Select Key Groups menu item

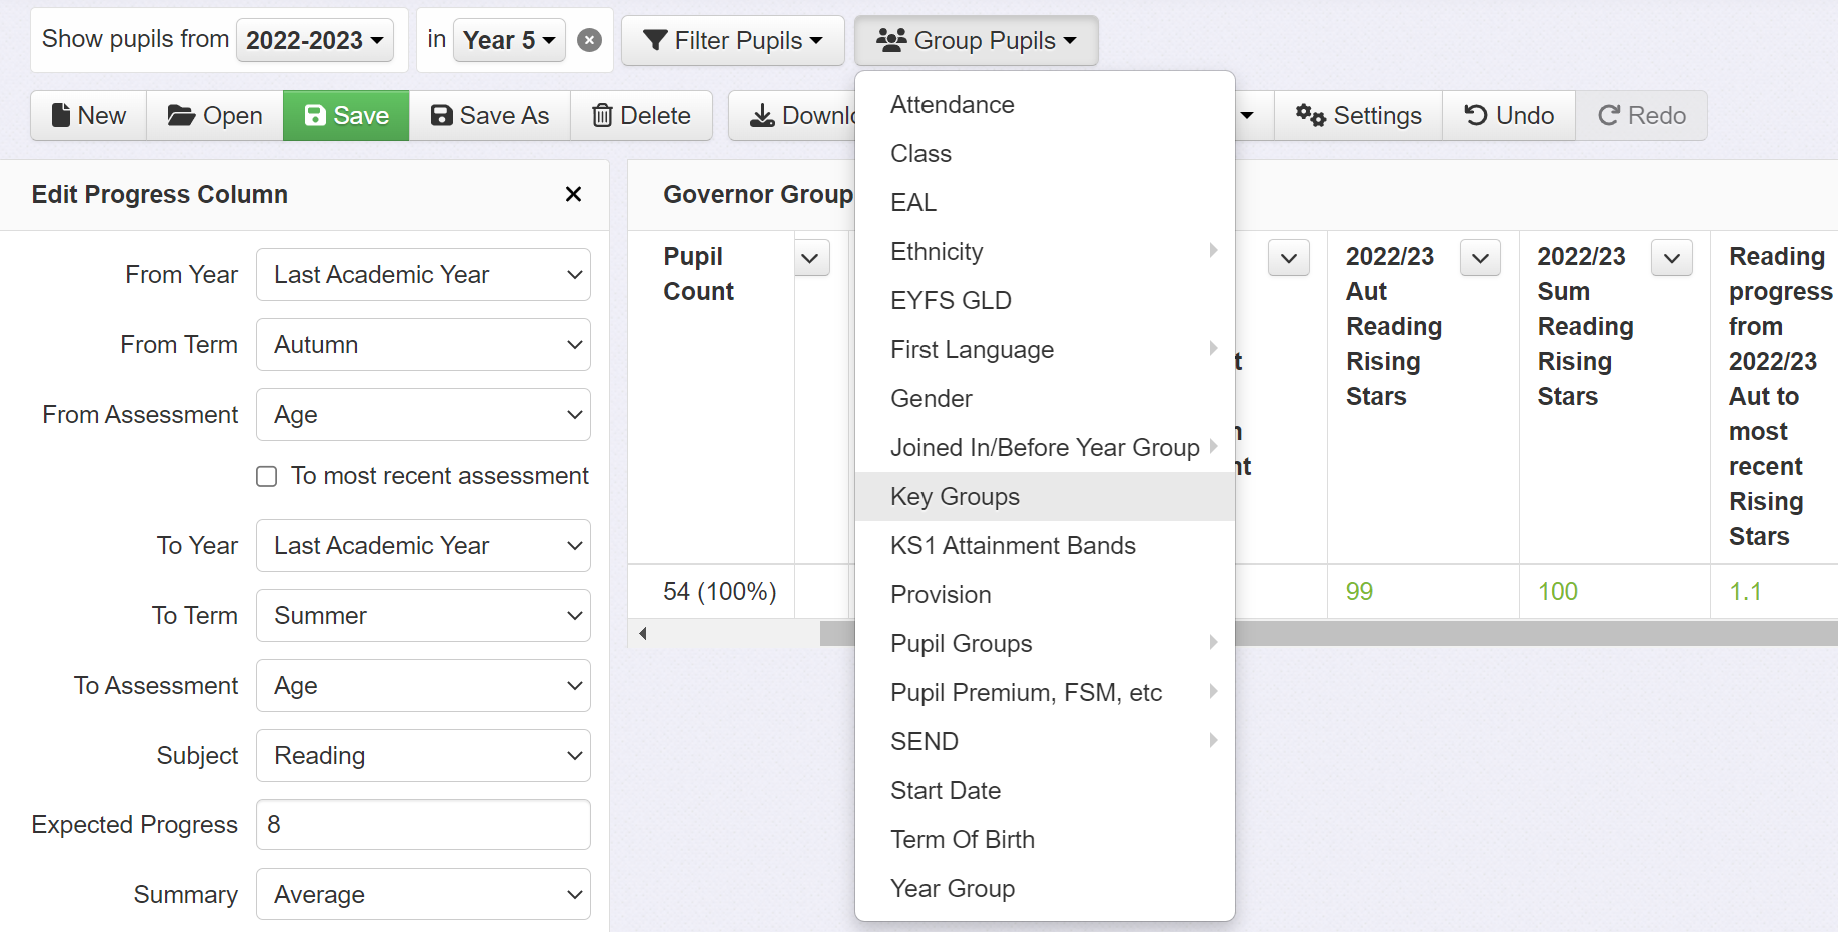coord(1045,497)
